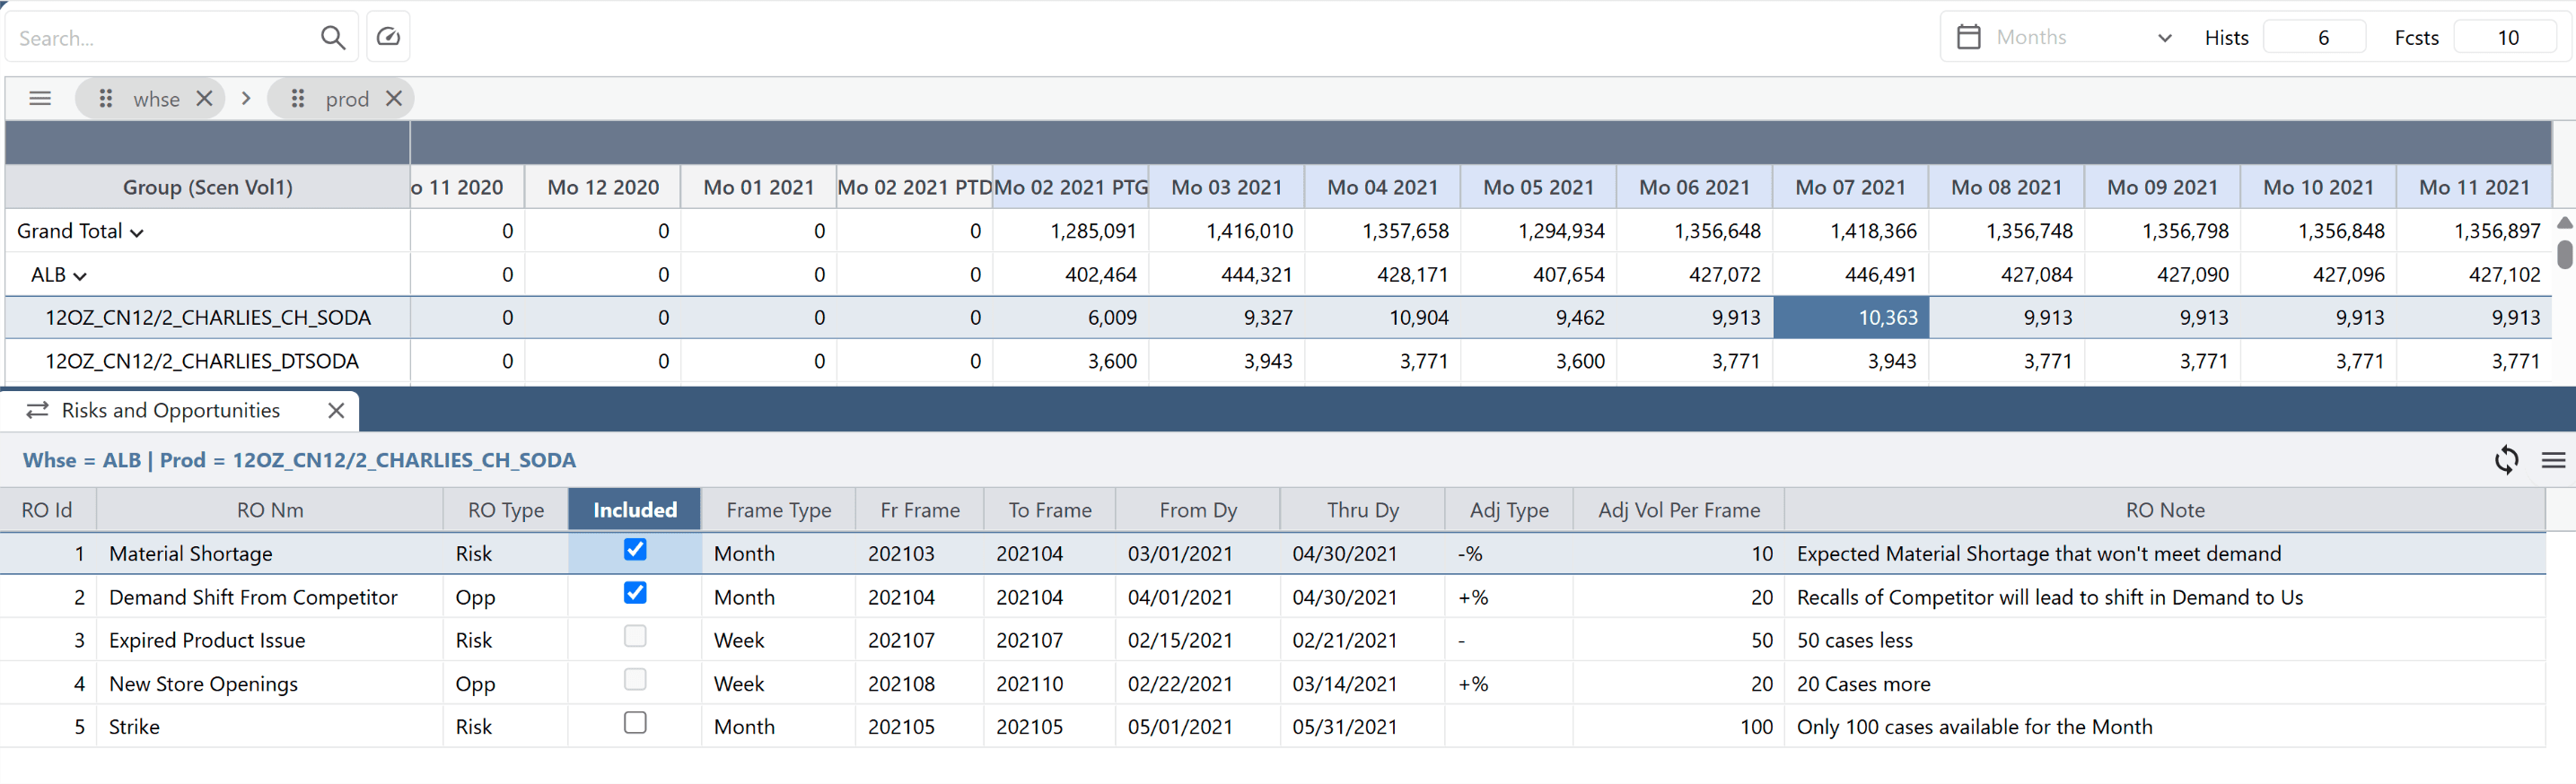Click the Thru Dy column header
Viewport: 2576px width, 784px height.
(x=1362, y=510)
